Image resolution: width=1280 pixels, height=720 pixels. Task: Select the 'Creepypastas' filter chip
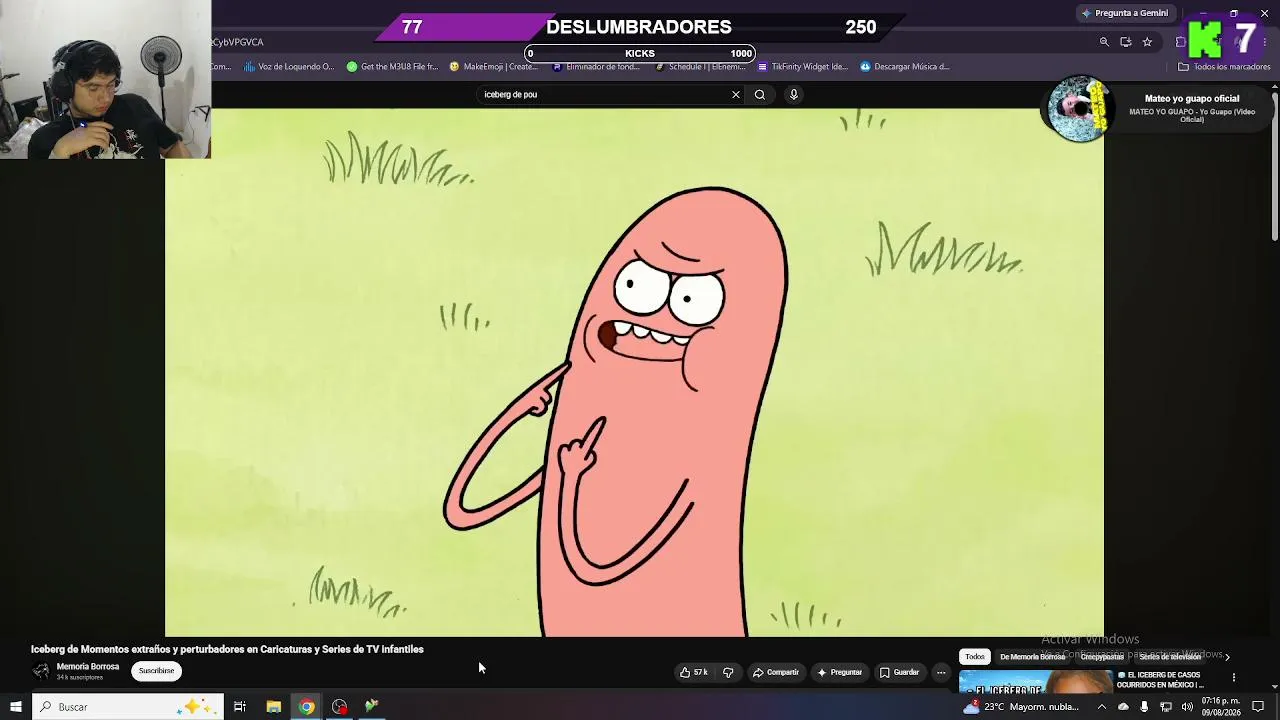pyautogui.click(x=1102, y=657)
